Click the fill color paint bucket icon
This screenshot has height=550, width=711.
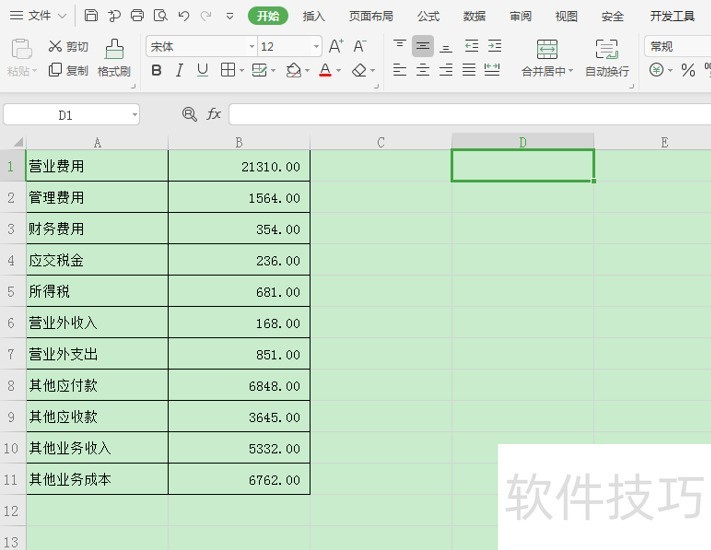click(x=293, y=70)
